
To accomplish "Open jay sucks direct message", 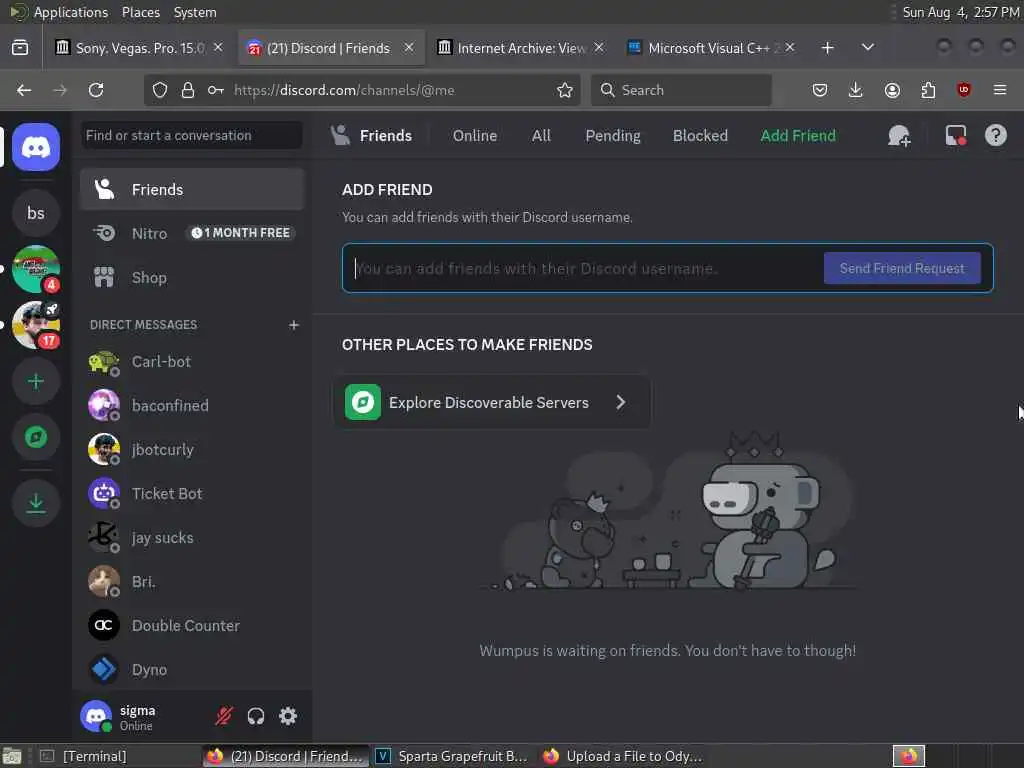I will pos(193,537).
